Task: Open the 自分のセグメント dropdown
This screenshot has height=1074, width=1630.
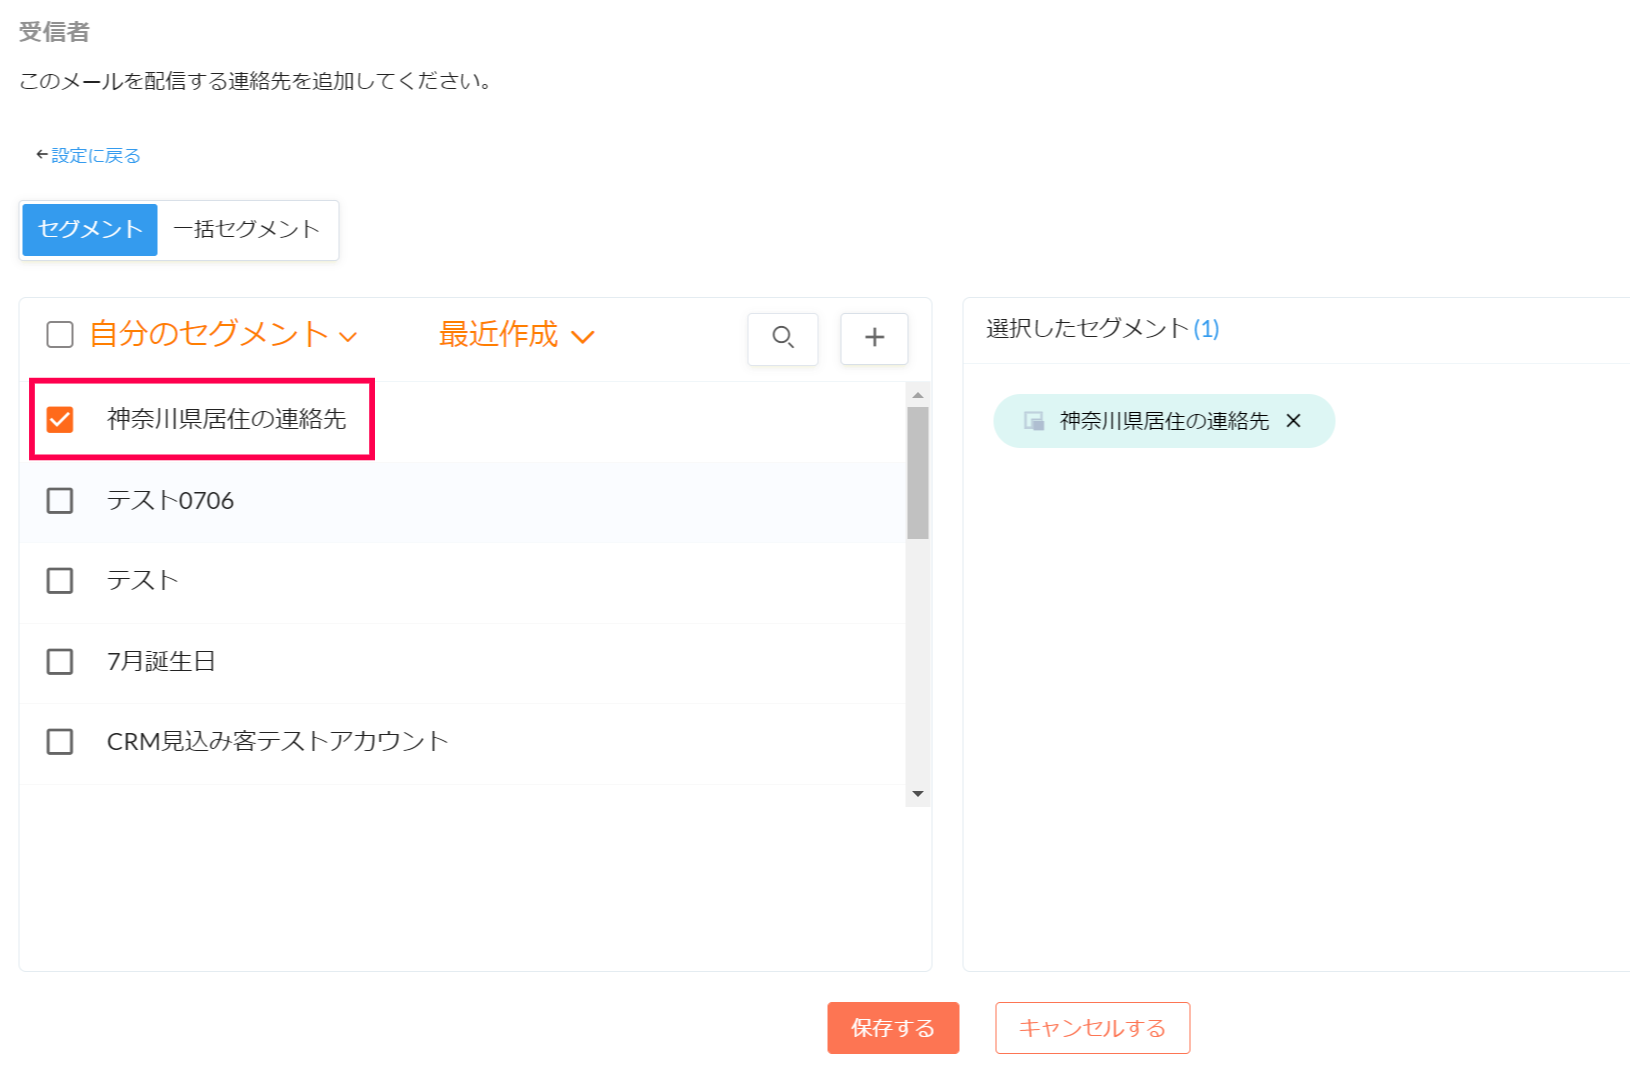Action: pyautogui.click(x=223, y=335)
